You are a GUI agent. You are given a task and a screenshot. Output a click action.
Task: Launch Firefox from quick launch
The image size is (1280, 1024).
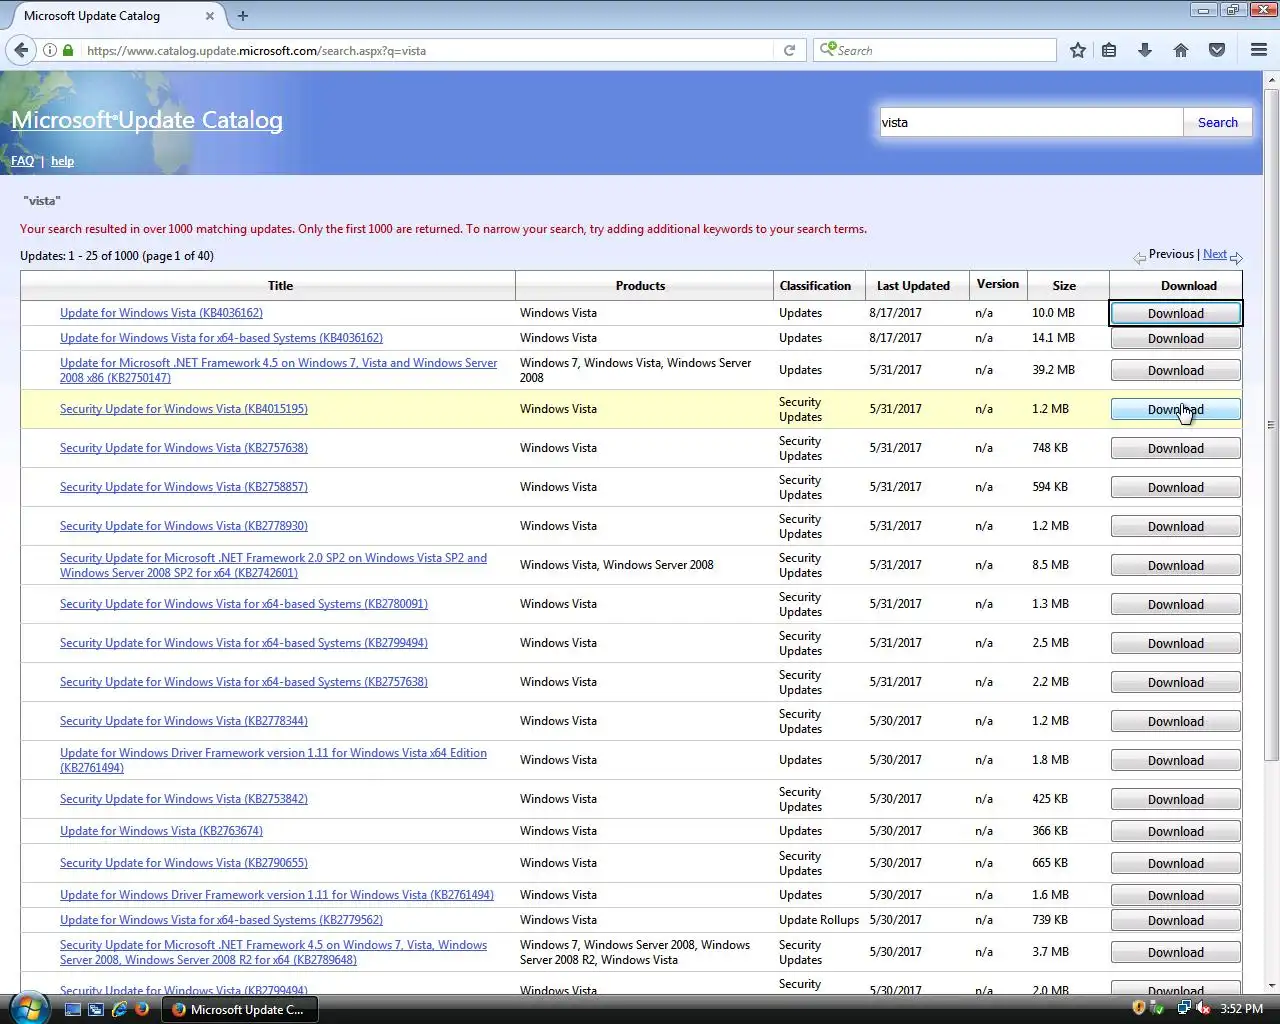pos(142,1009)
